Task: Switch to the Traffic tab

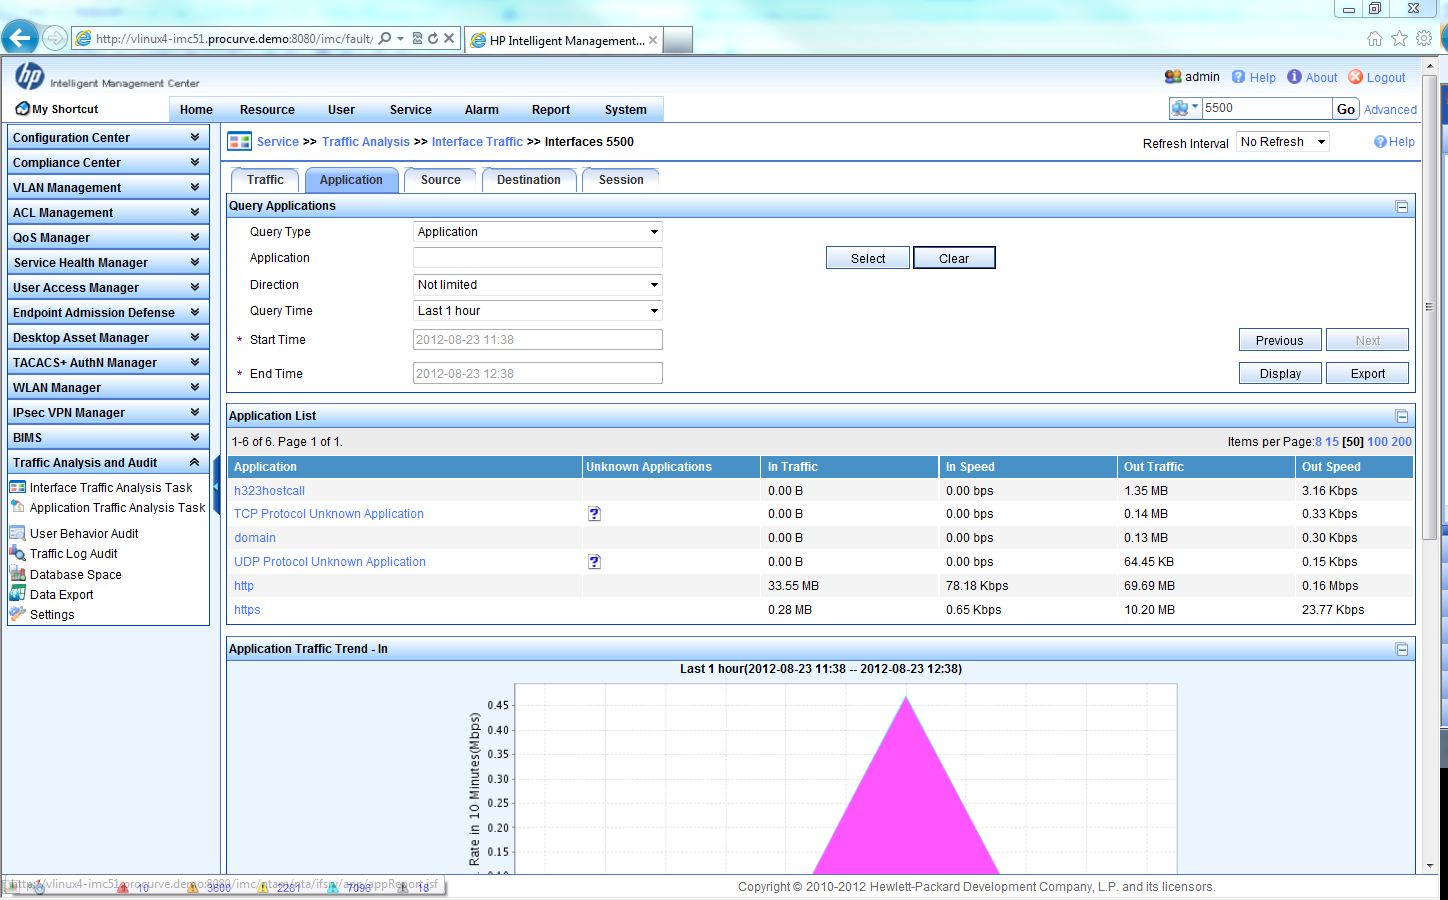Action: 265,180
